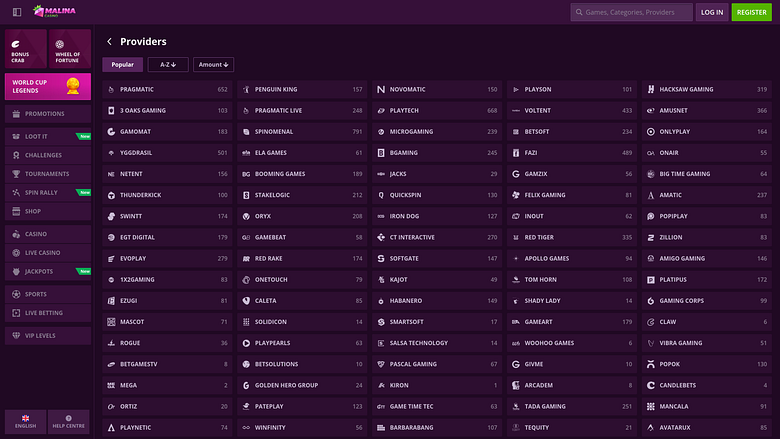The width and height of the screenshot is (780, 439).
Task: Click the Thunderkick logo icon
Action: click(111, 195)
